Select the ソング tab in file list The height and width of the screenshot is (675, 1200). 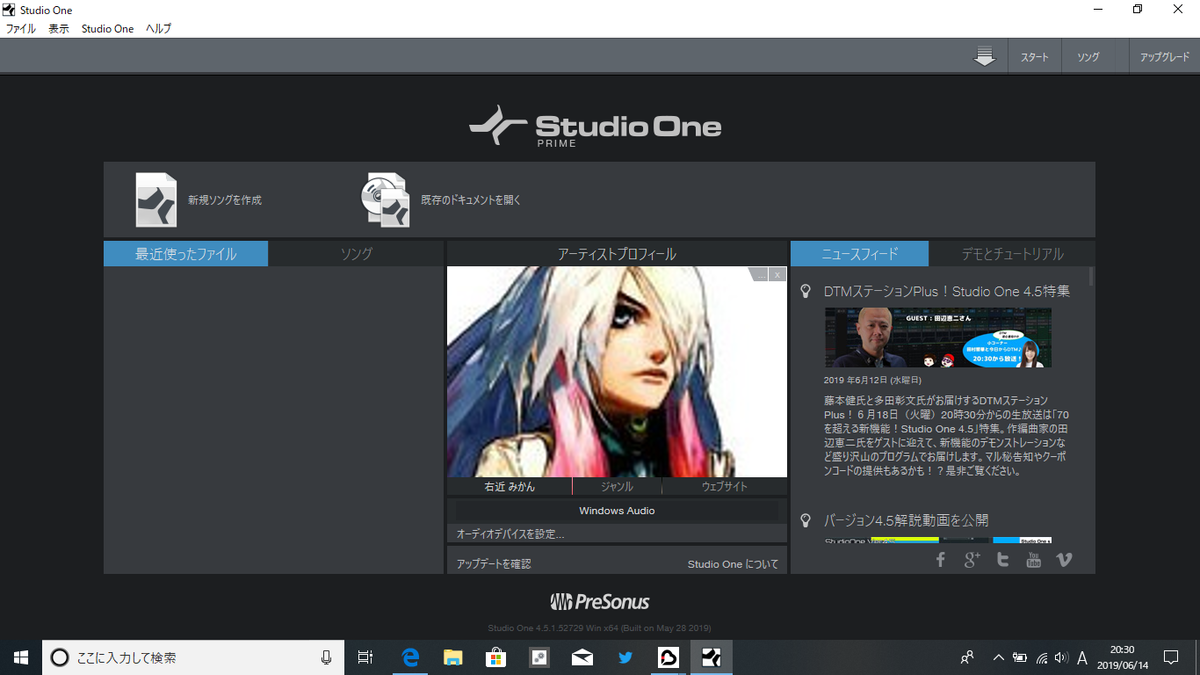pos(356,254)
